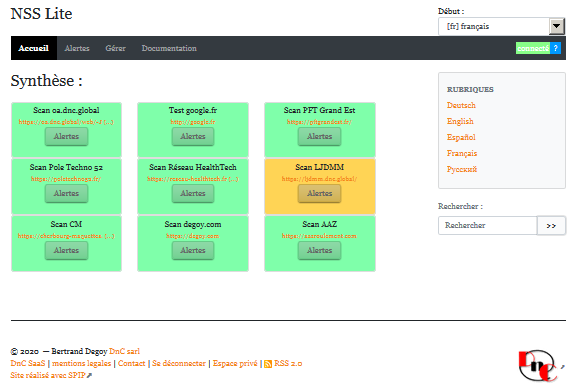Click the Scan LJDMM card title

click(319, 167)
